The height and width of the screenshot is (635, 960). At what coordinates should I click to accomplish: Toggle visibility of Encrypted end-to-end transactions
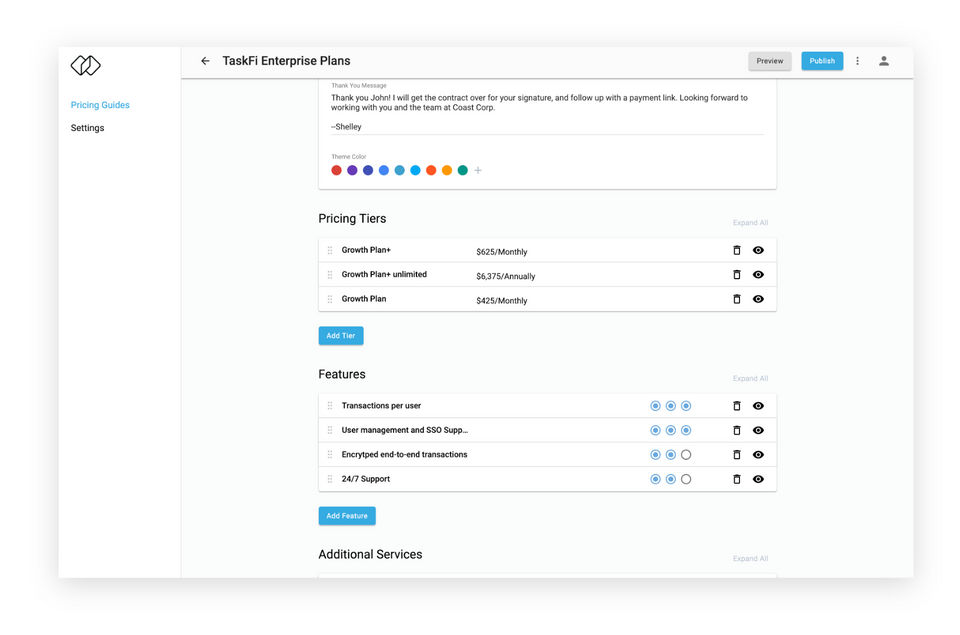click(758, 454)
